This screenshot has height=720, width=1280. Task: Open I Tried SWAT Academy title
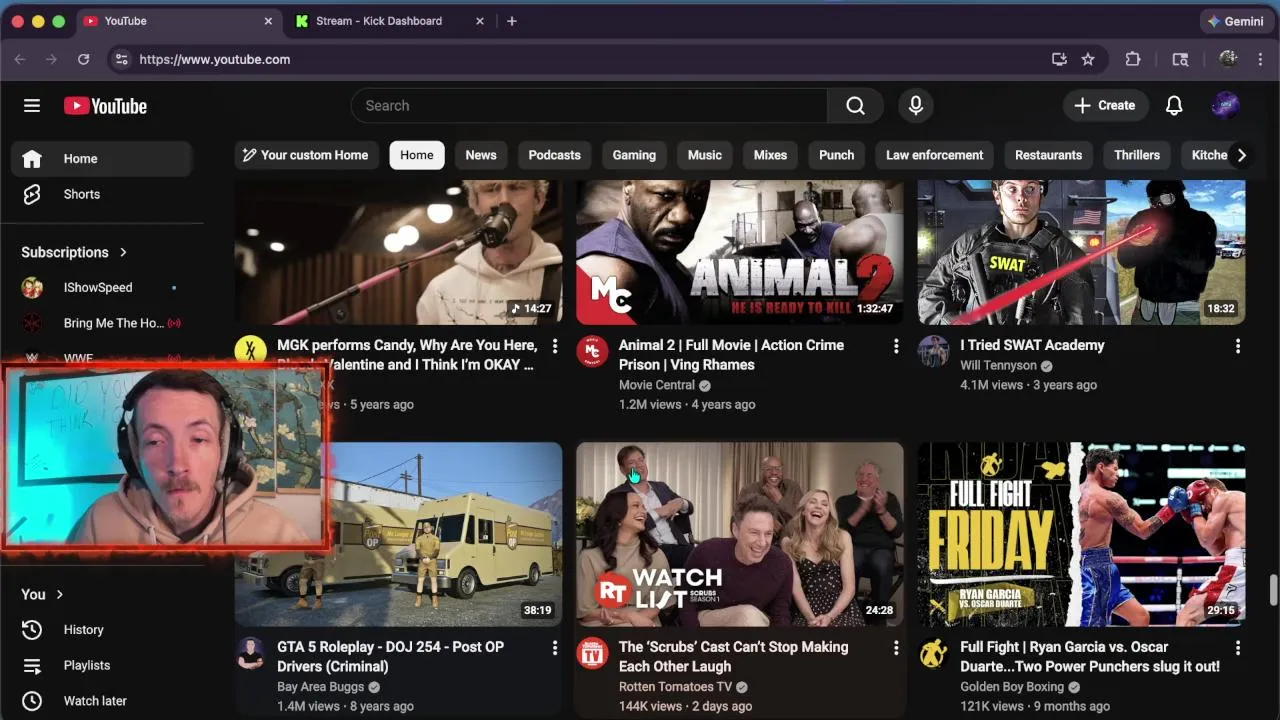click(1032, 345)
